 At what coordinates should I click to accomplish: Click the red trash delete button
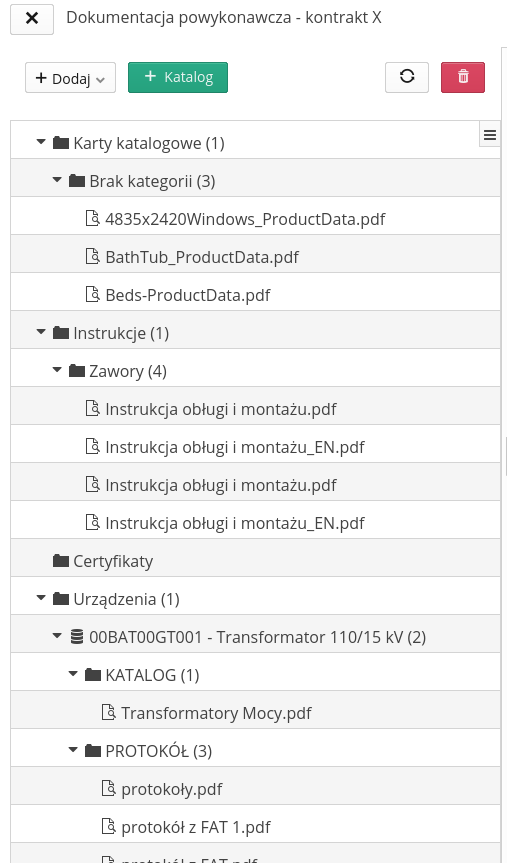point(463,77)
